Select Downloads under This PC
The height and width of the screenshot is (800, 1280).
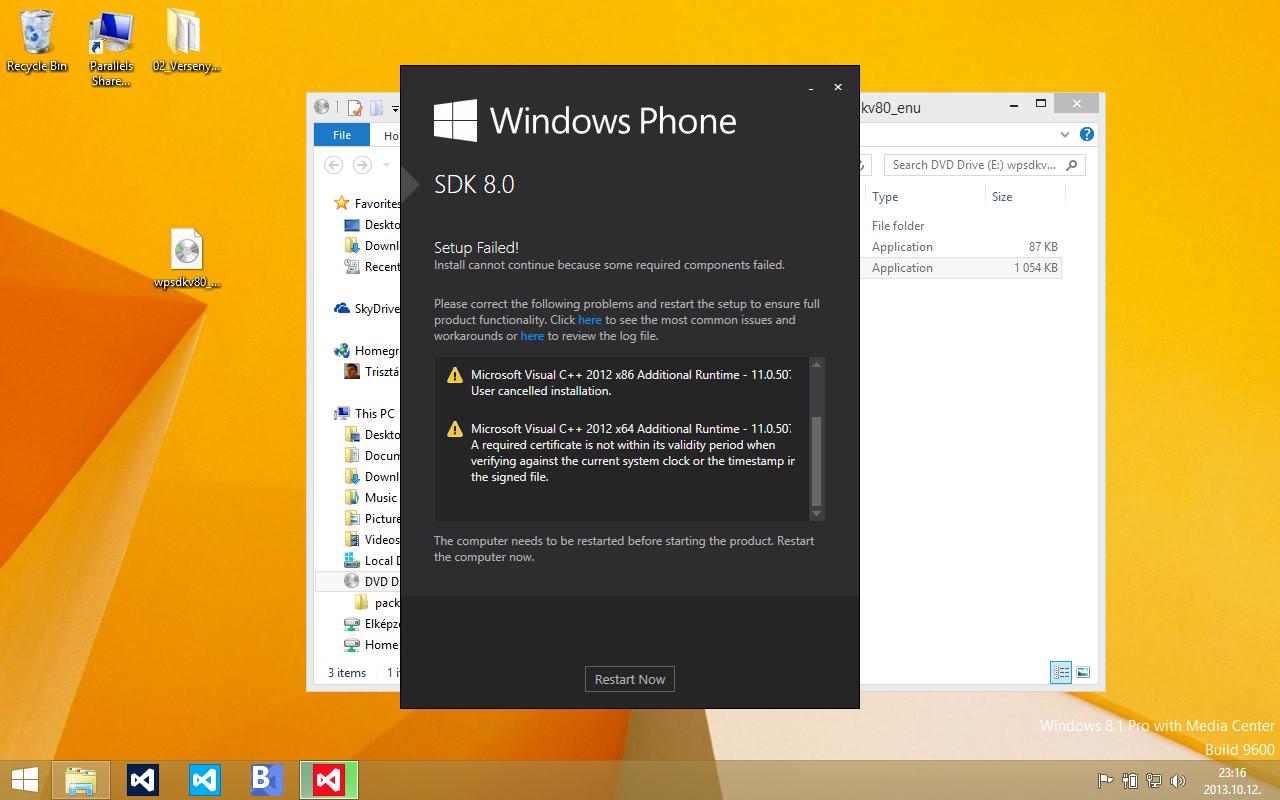(x=371, y=477)
